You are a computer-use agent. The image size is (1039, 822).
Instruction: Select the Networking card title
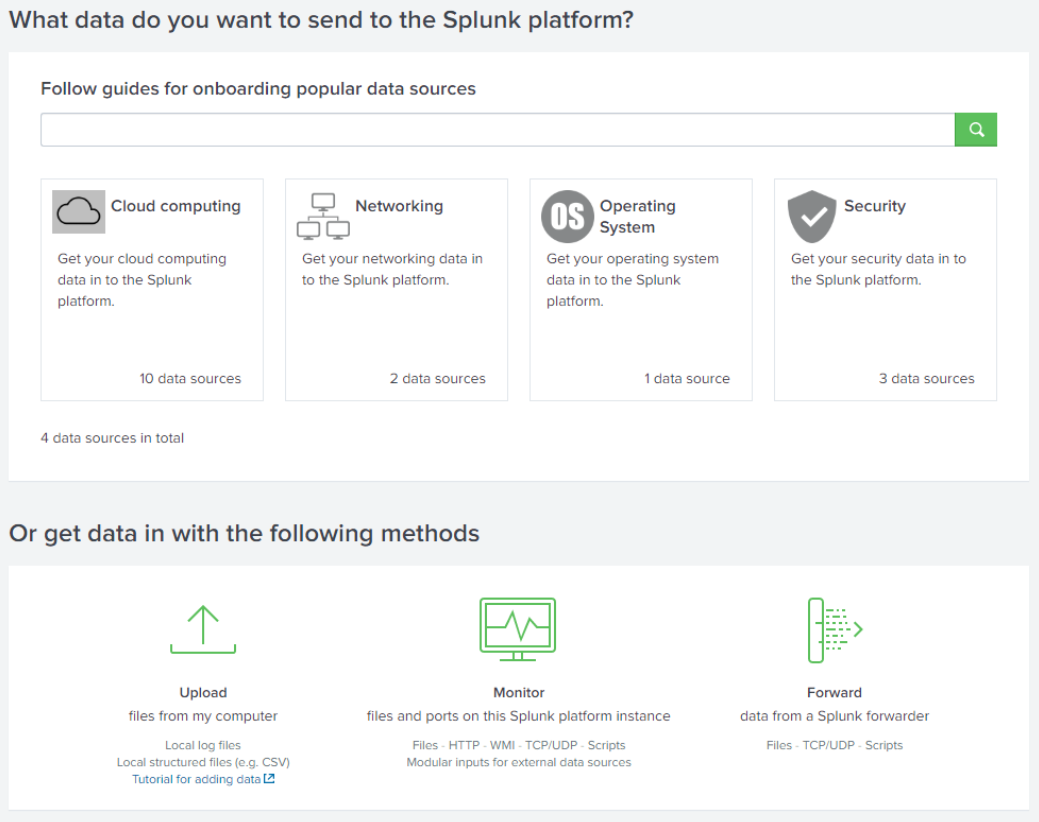tap(399, 206)
